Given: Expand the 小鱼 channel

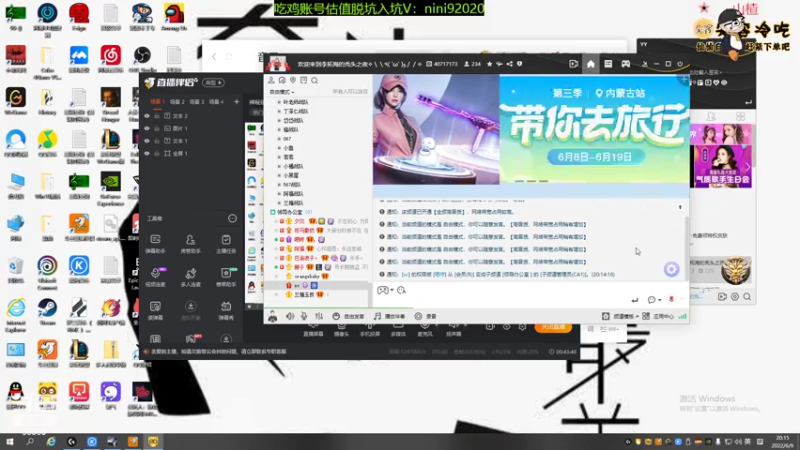Looking at the screenshot, I should (279, 148).
